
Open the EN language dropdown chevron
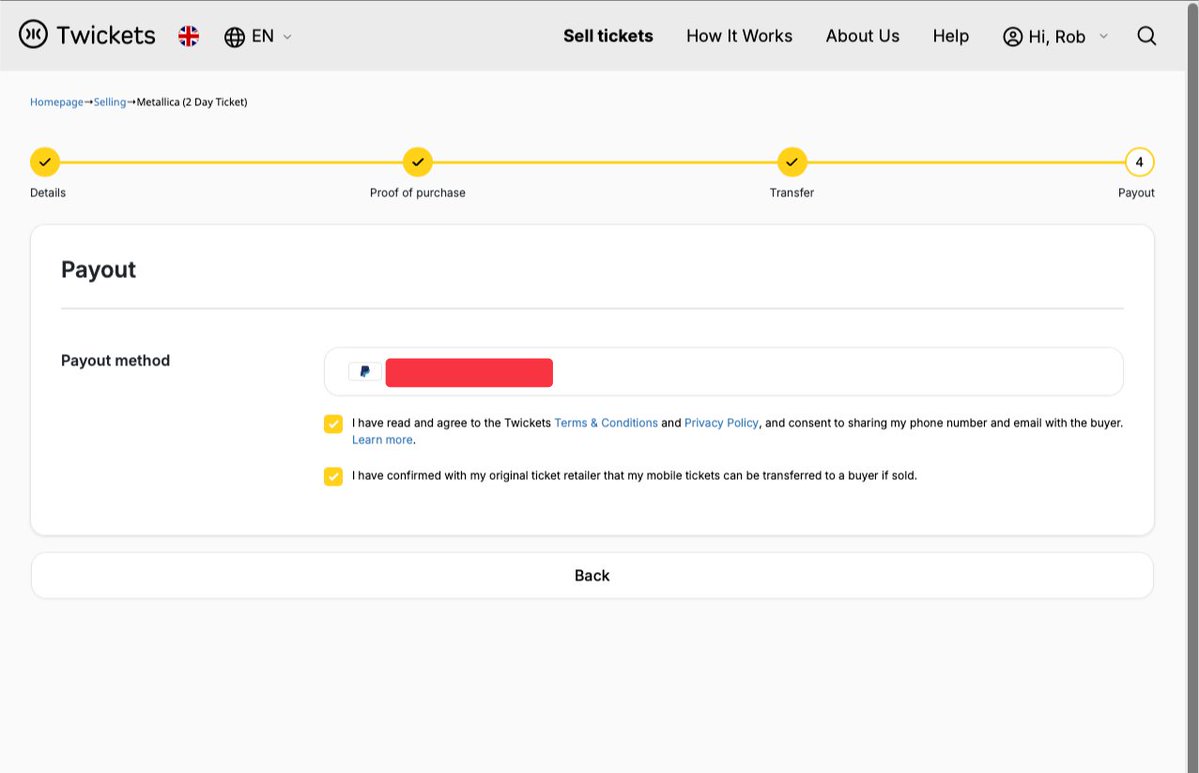pyautogui.click(x=288, y=37)
